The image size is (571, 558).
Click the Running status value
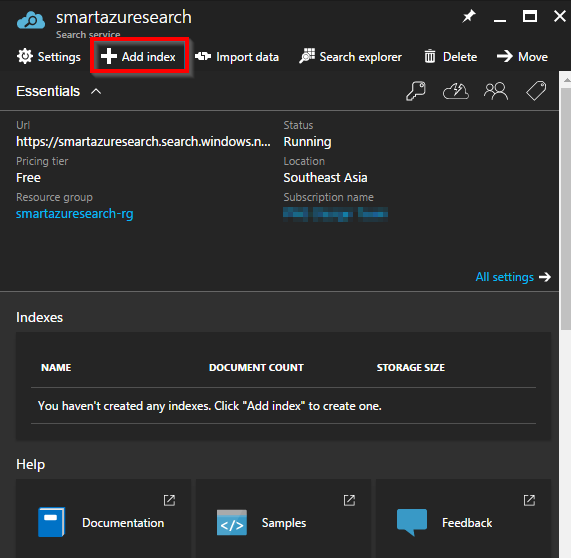click(x=307, y=142)
